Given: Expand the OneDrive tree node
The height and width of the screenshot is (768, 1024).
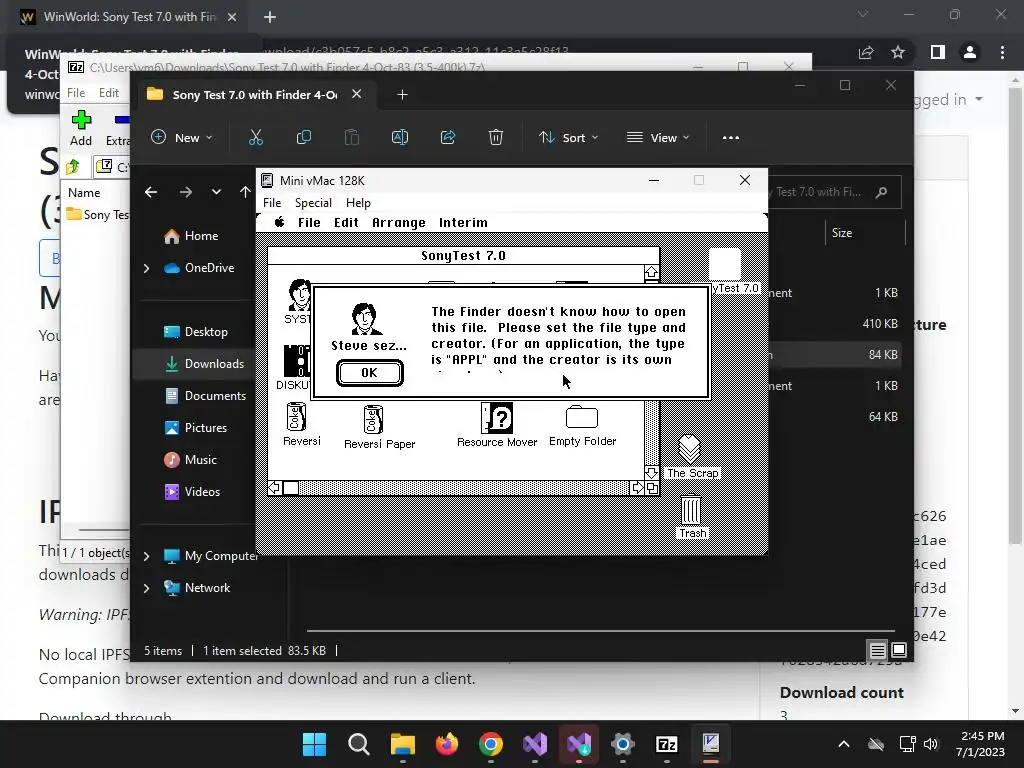Looking at the screenshot, I should [x=146, y=268].
